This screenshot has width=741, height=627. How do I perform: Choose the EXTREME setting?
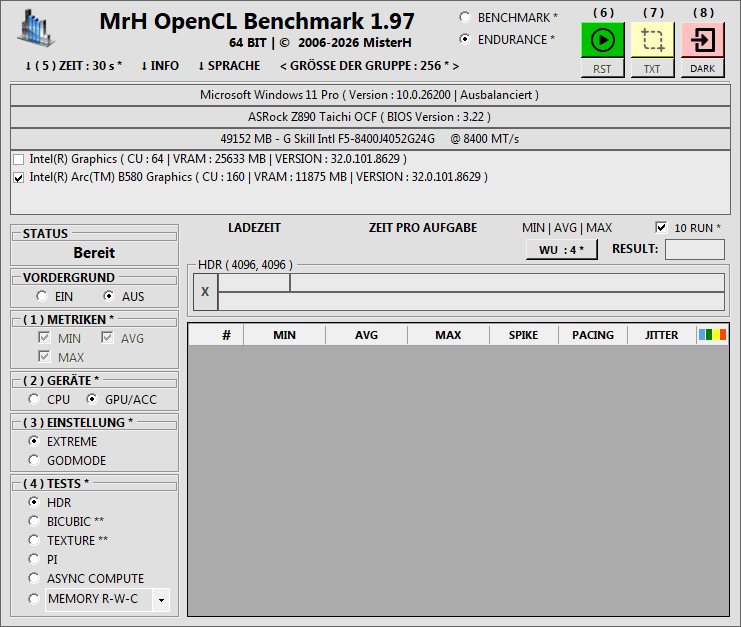click(34, 441)
